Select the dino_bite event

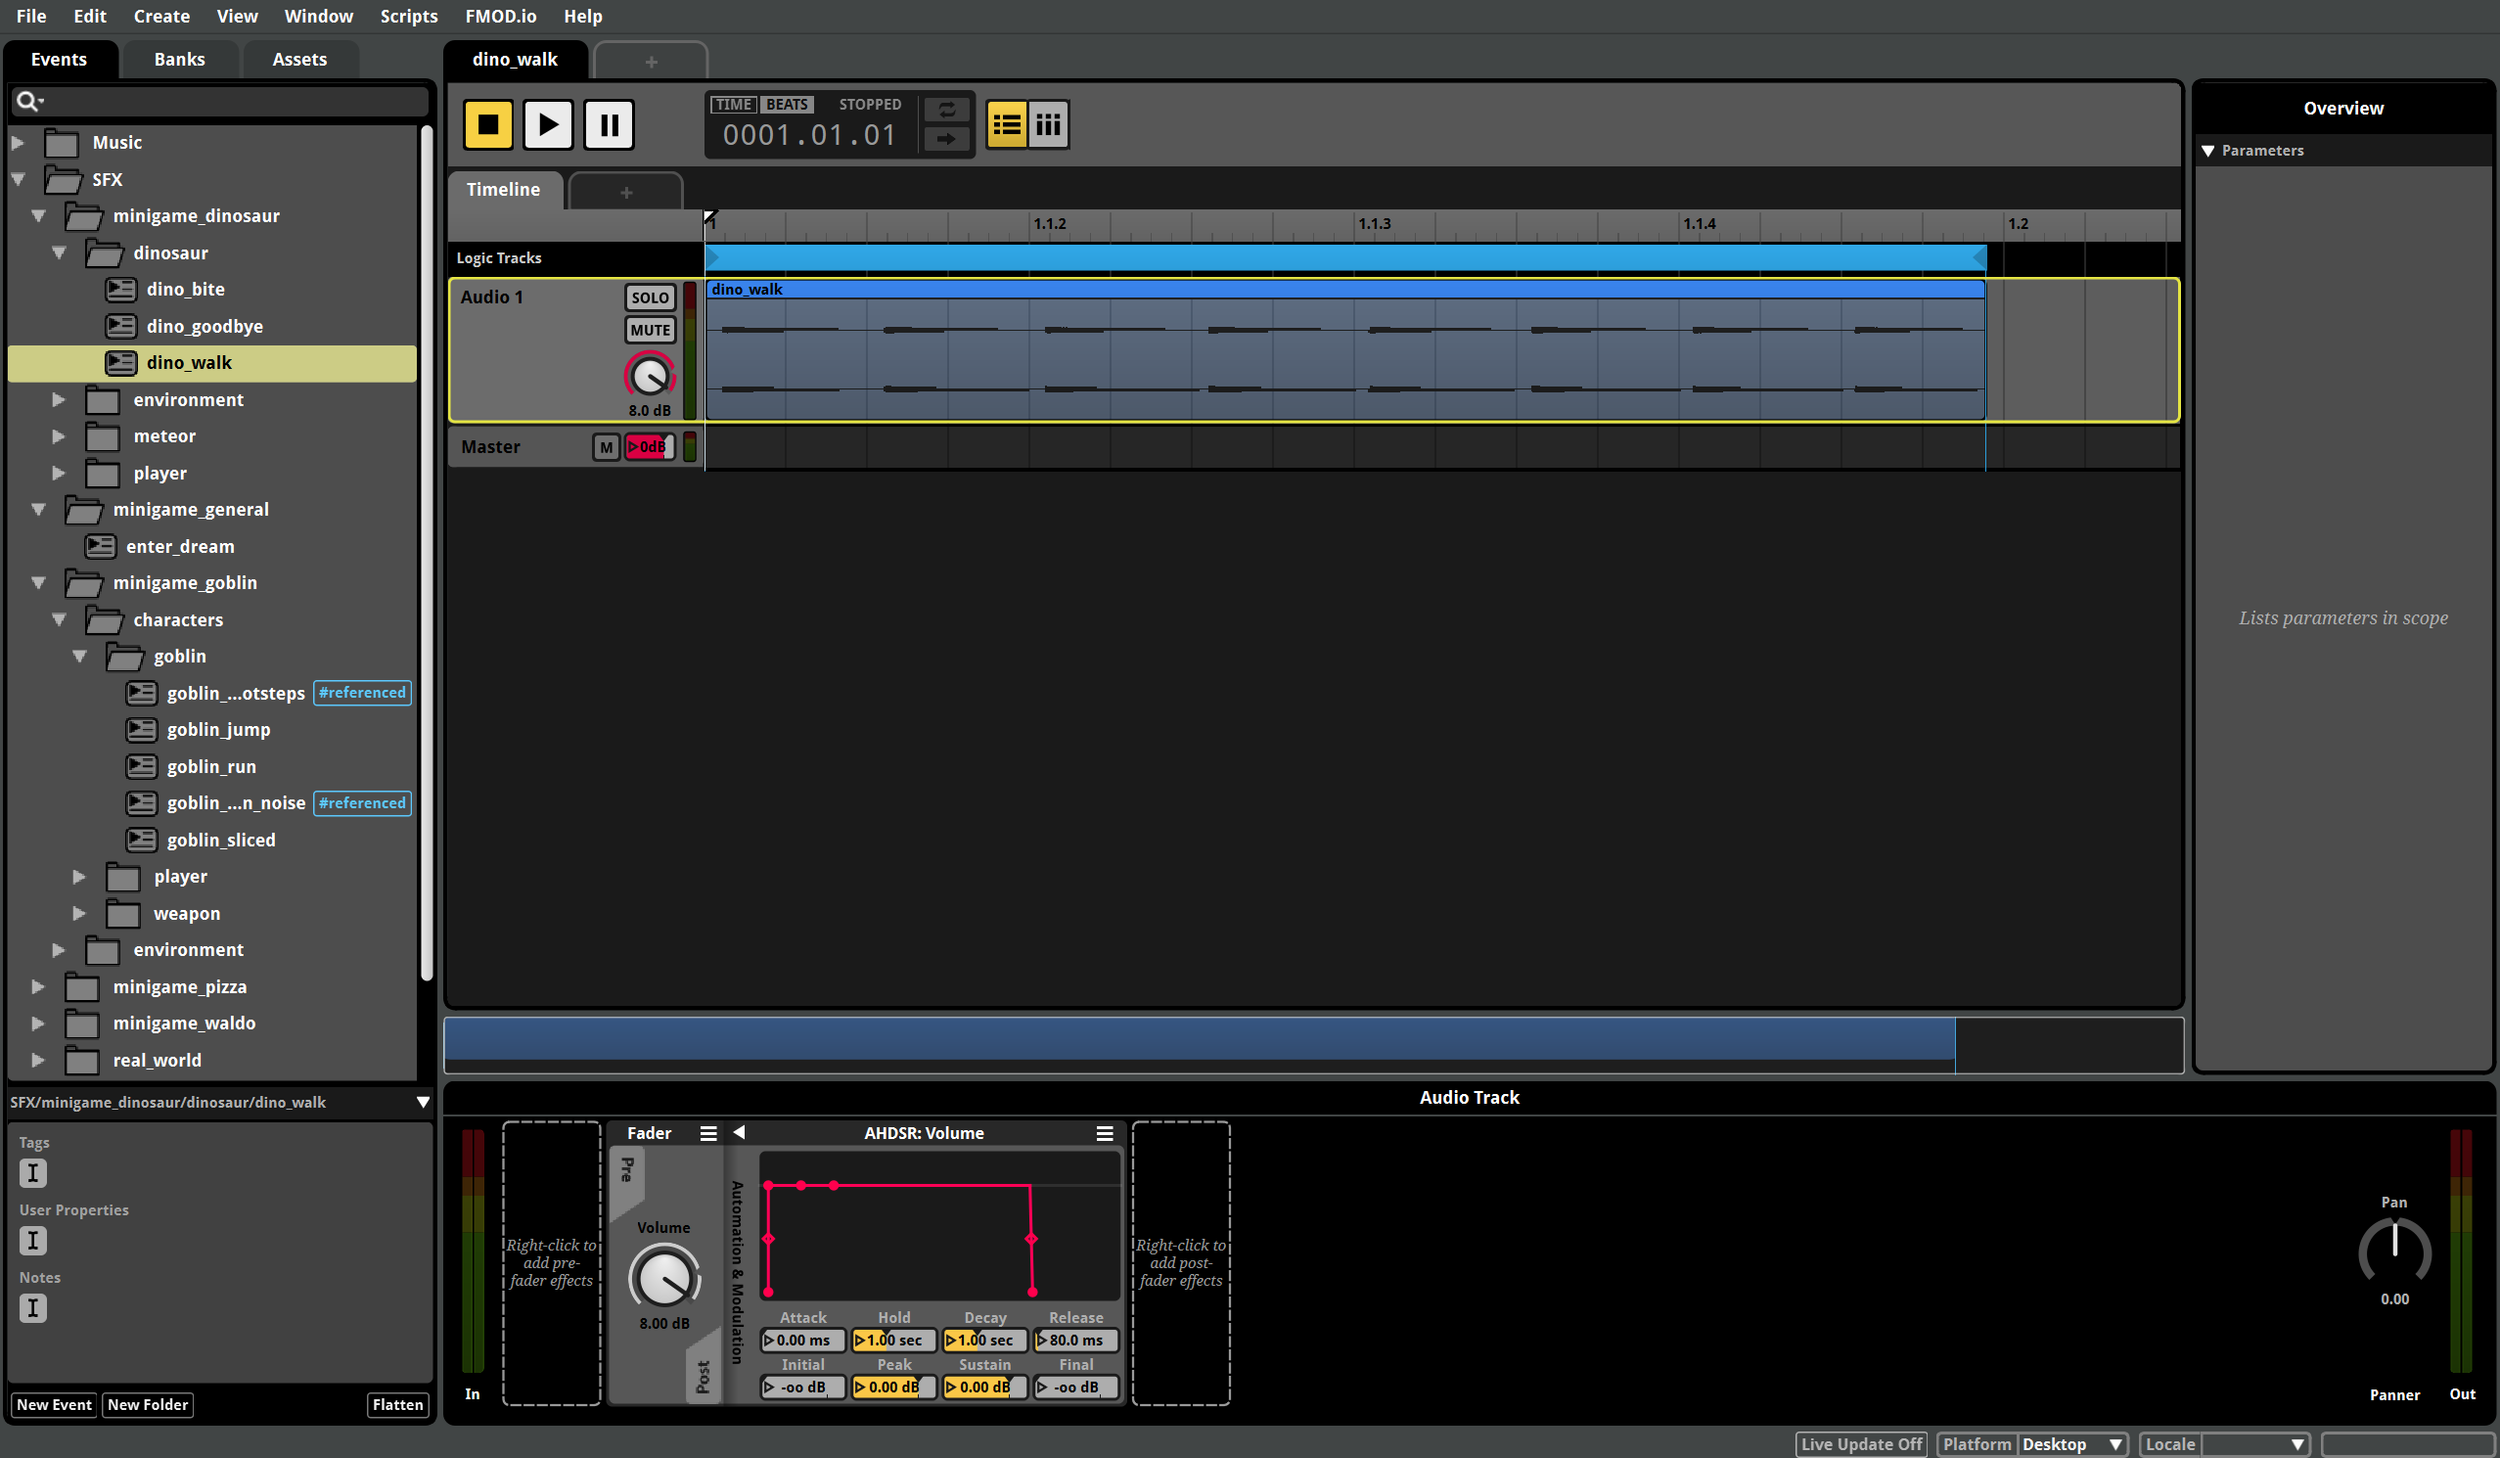(185, 289)
